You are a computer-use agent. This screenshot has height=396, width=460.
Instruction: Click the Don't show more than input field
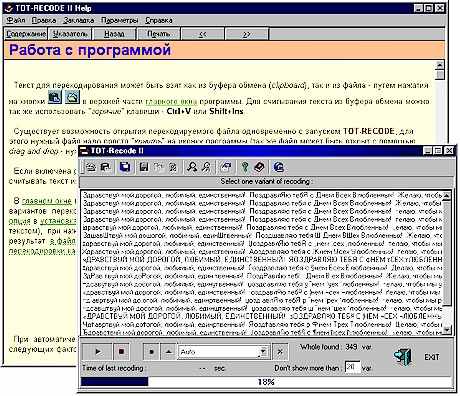pyautogui.click(x=352, y=367)
